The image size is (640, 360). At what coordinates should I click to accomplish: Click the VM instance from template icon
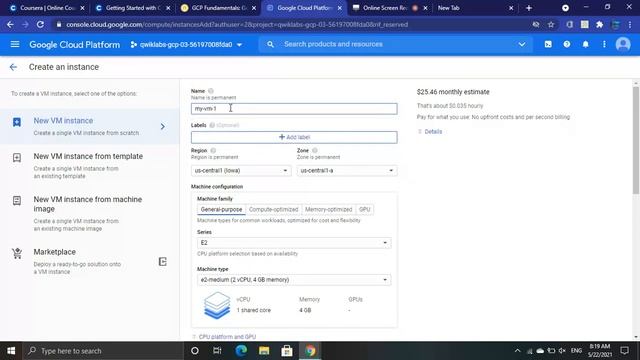point(17,158)
